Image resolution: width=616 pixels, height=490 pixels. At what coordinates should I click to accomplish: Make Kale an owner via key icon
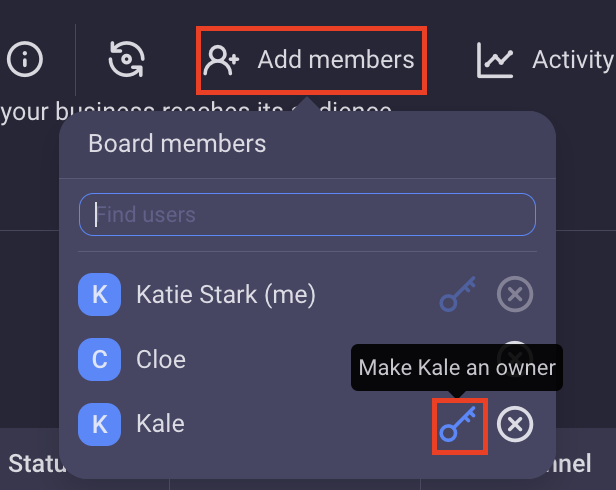[459, 425]
